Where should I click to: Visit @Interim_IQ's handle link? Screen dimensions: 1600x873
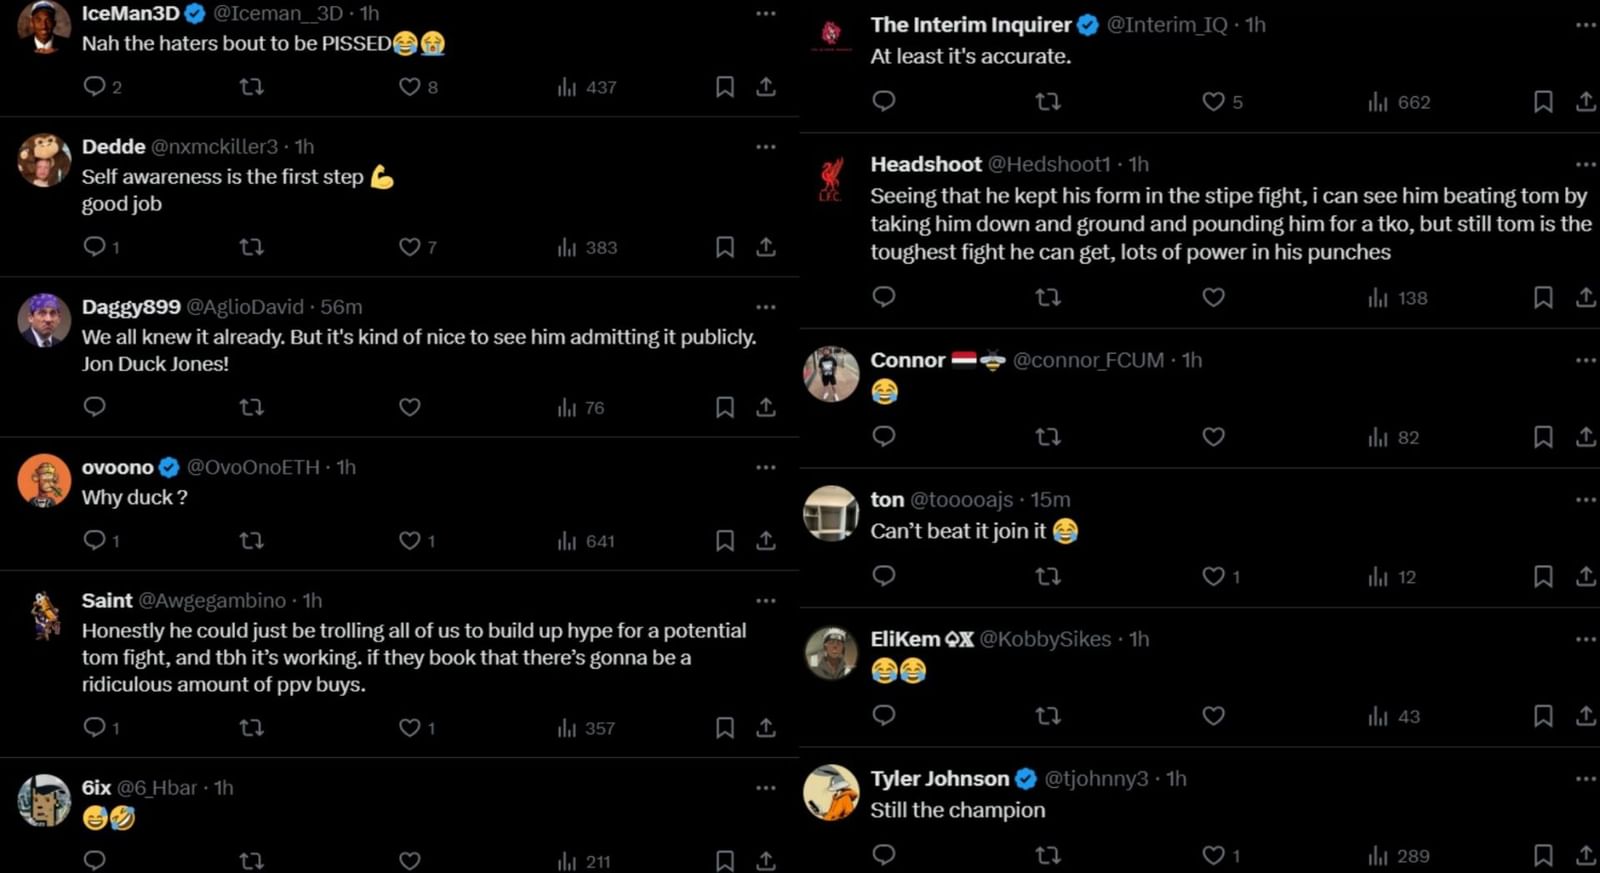pos(1166,25)
